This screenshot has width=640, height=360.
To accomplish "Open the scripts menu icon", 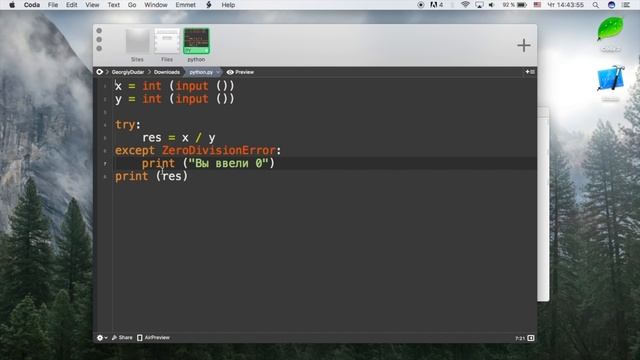I will (209, 5).
